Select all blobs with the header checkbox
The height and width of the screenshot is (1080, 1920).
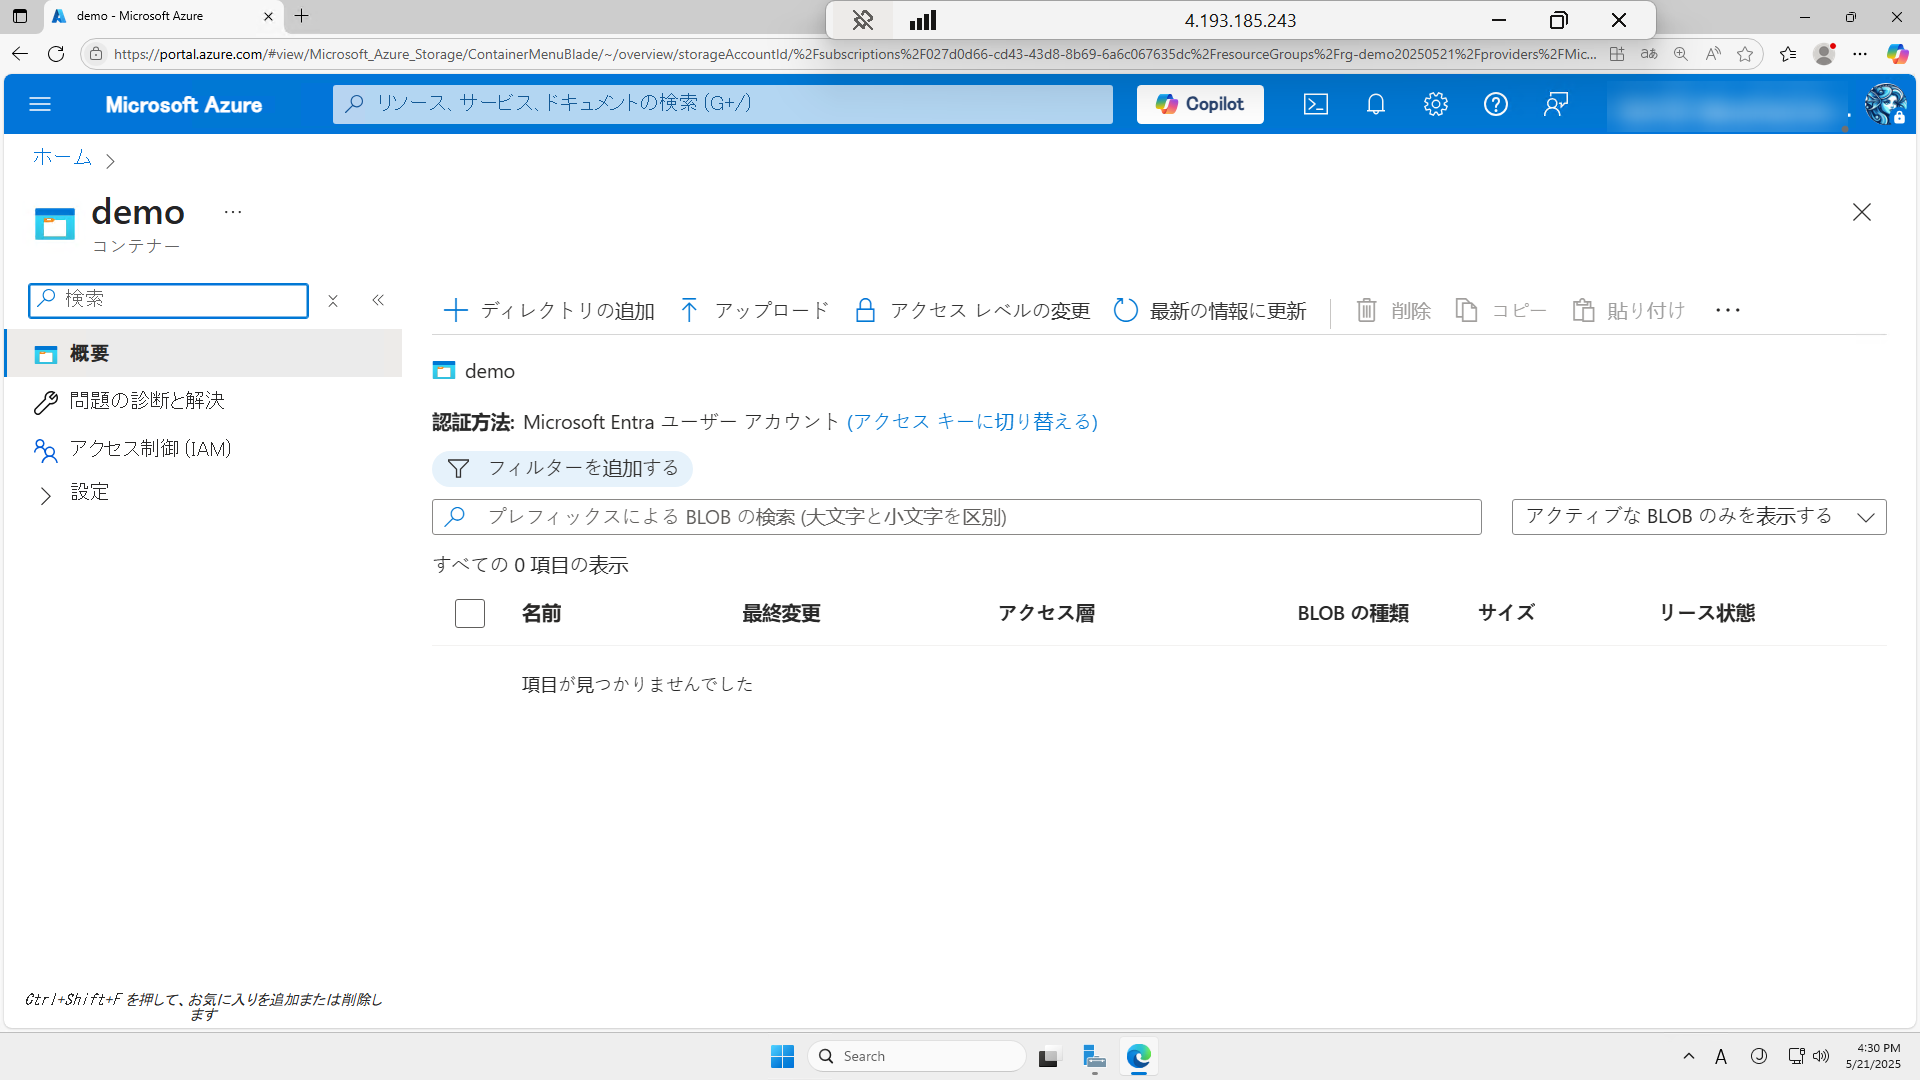click(469, 613)
